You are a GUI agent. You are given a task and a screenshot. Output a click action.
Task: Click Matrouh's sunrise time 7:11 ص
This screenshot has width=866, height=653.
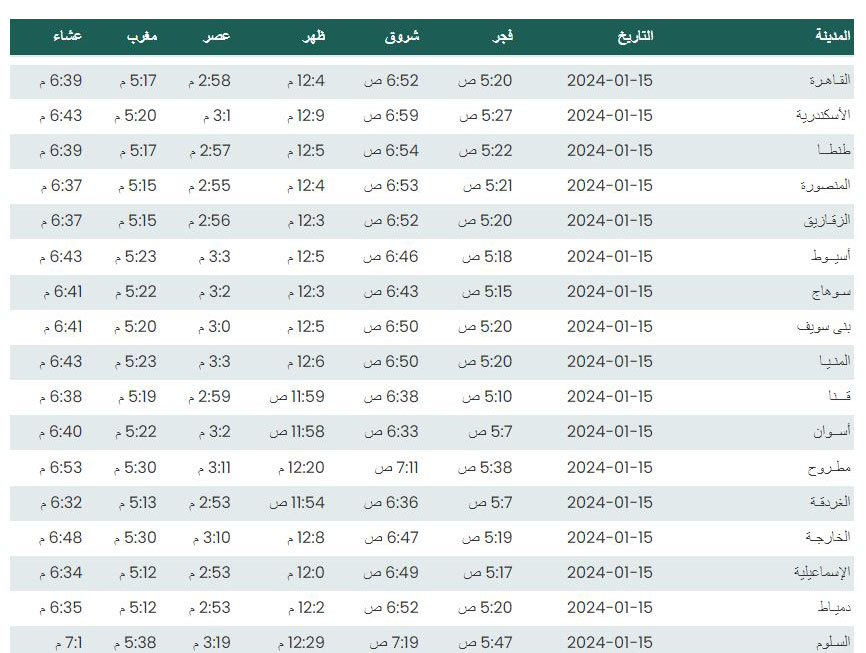coord(397,468)
